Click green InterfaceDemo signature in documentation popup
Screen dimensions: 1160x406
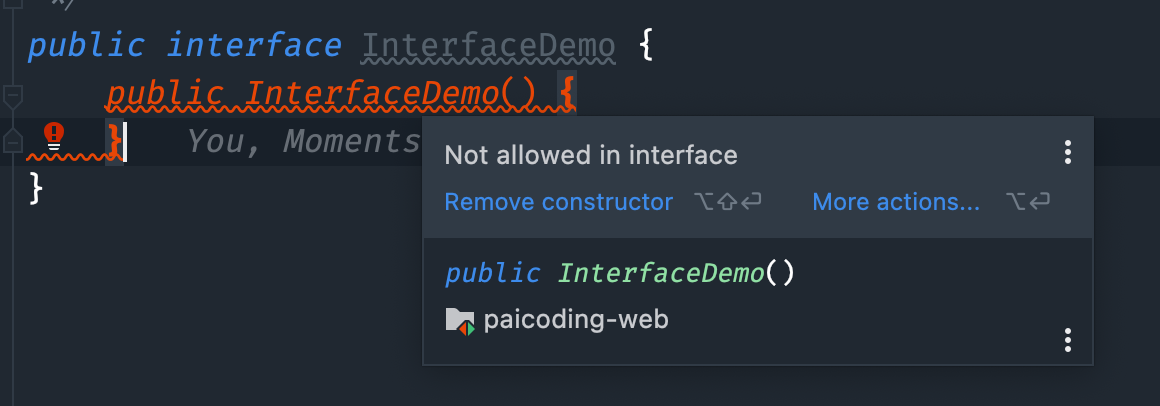click(661, 274)
